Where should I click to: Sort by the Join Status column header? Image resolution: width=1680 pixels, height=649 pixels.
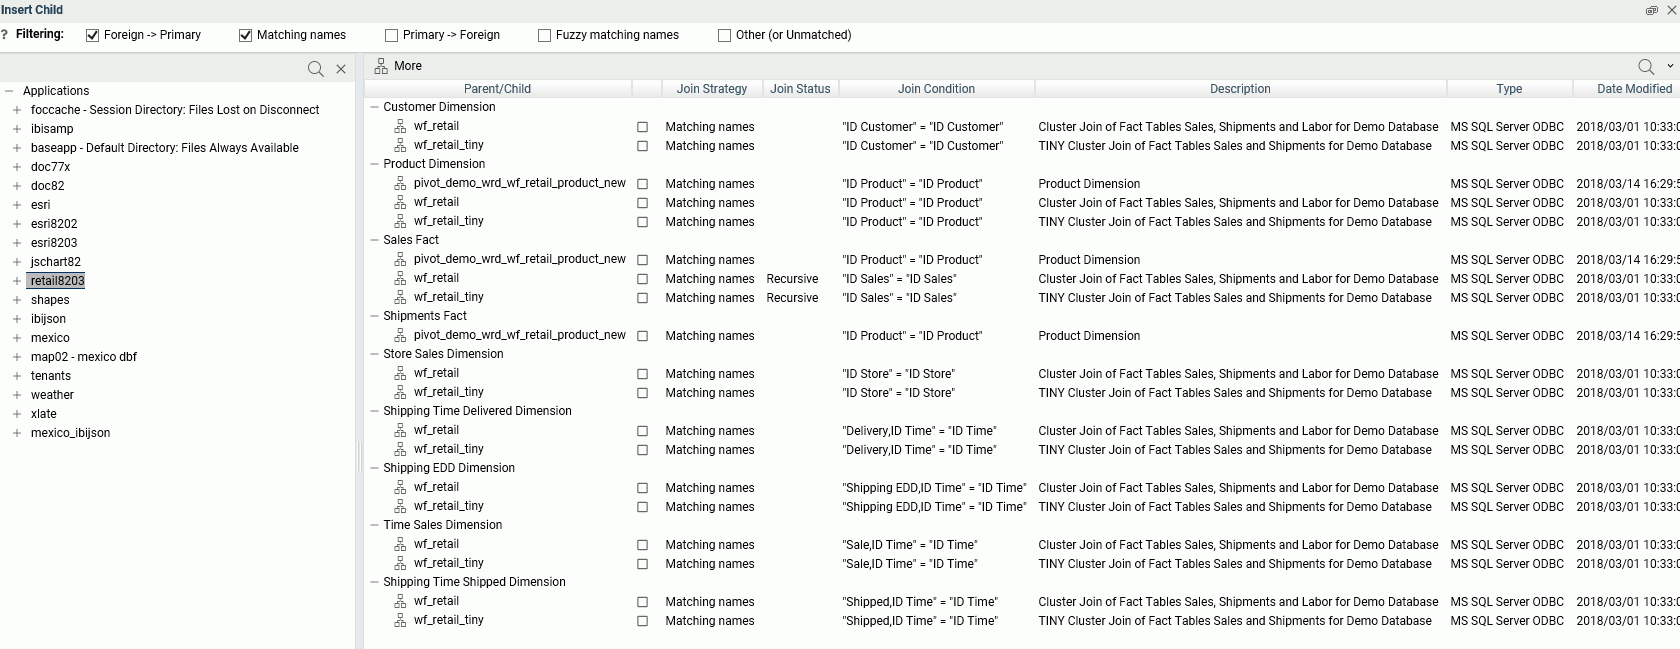pyautogui.click(x=800, y=89)
